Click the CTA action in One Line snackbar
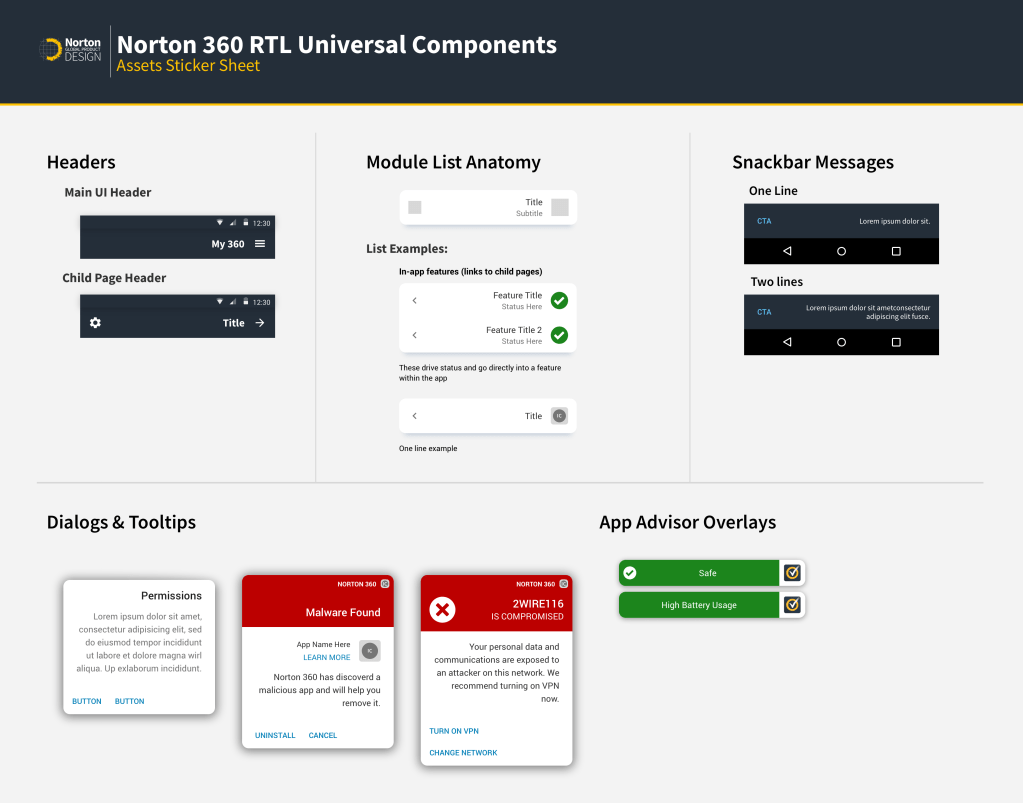Image resolution: width=1023 pixels, height=803 pixels. [764, 221]
